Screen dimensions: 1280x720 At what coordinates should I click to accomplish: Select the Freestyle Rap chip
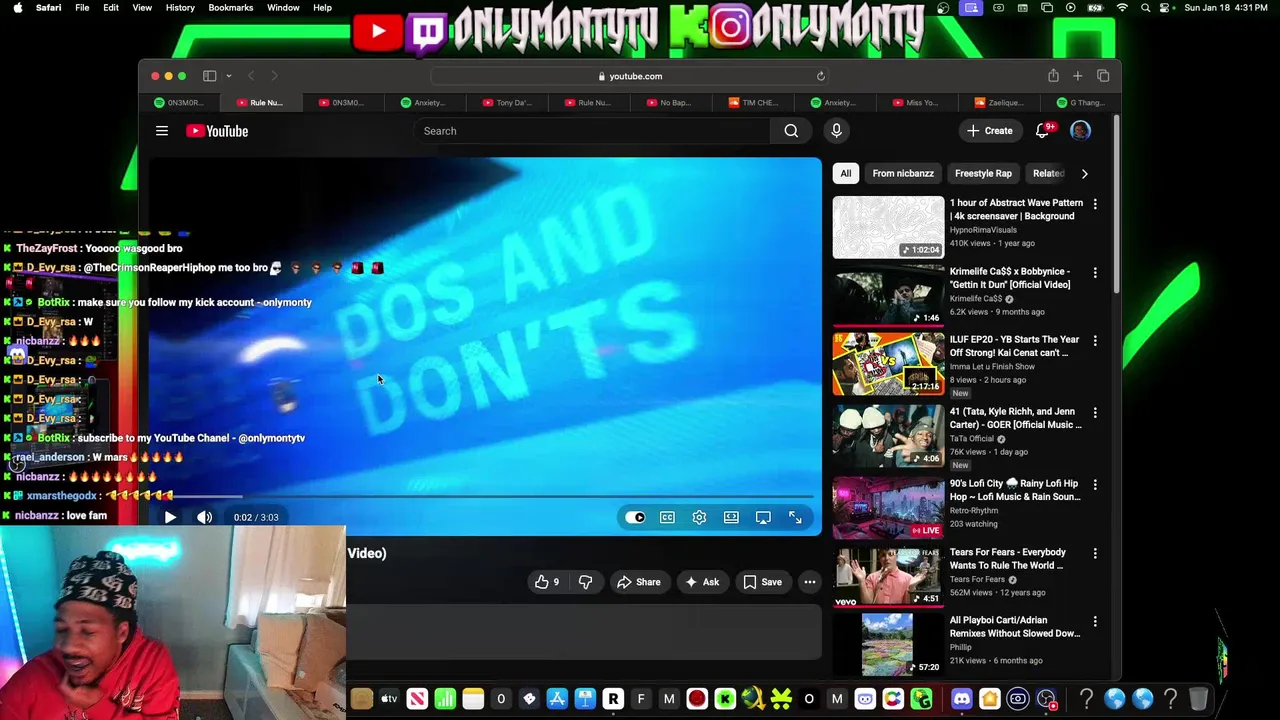(x=983, y=173)
